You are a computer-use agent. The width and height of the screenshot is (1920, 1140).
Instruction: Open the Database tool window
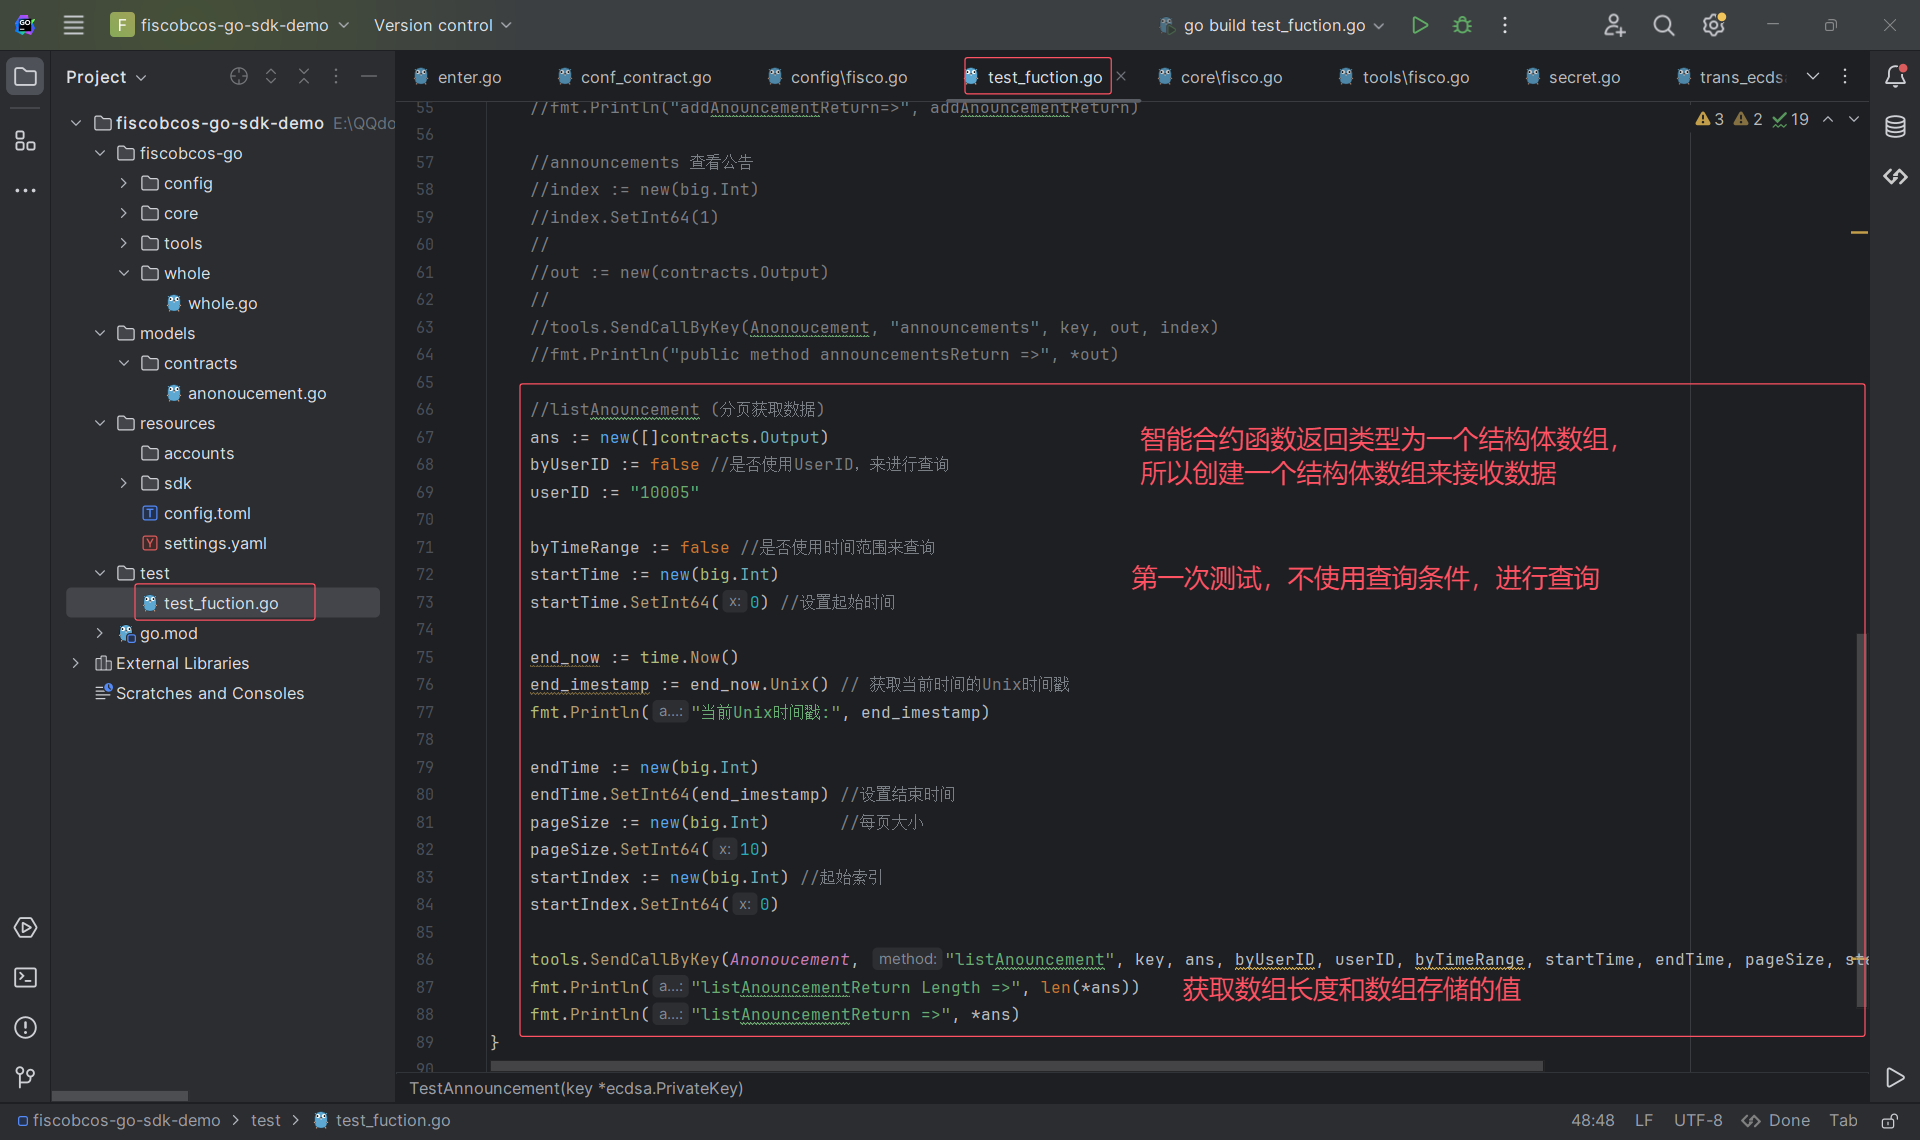pyautogui.click(x=1895, y=127)
